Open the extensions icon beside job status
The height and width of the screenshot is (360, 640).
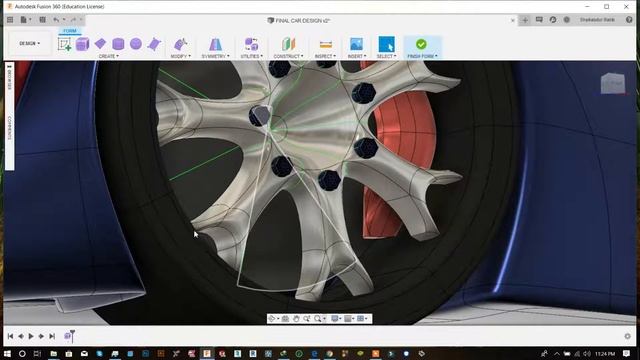pyautogui.click(x=567, y=20)
